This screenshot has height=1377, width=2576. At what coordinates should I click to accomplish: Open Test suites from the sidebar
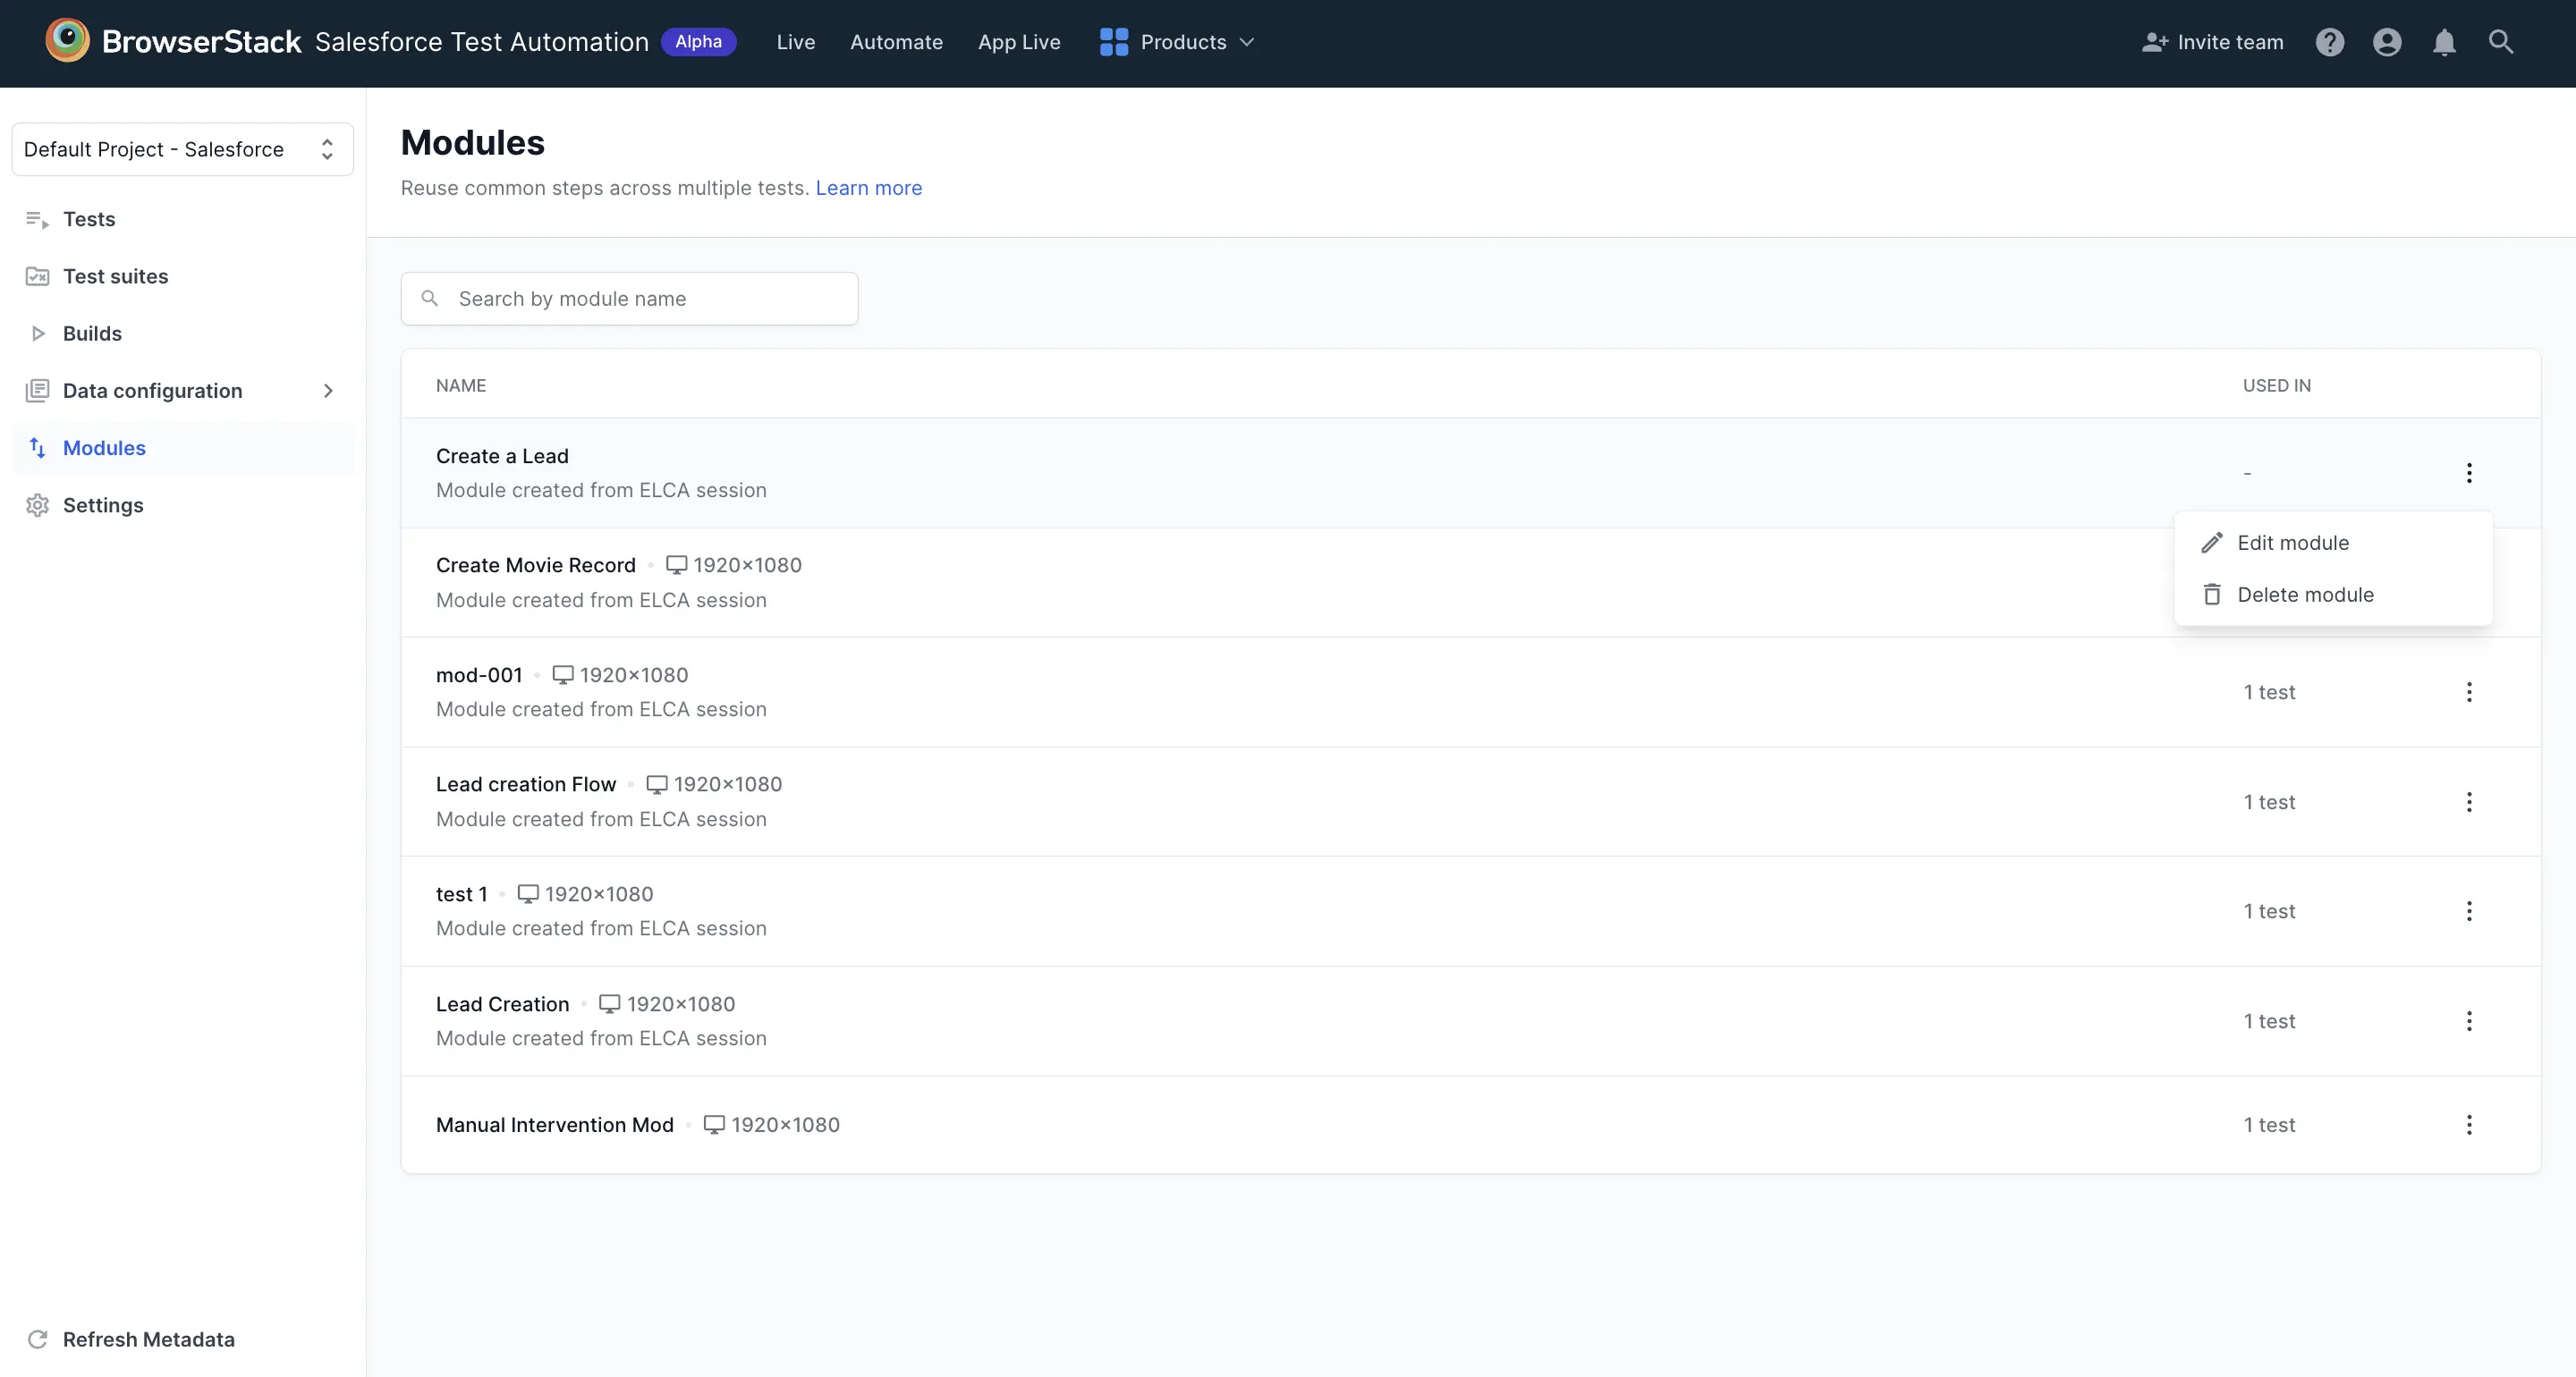pyautogui.click(x=115, y=276)
